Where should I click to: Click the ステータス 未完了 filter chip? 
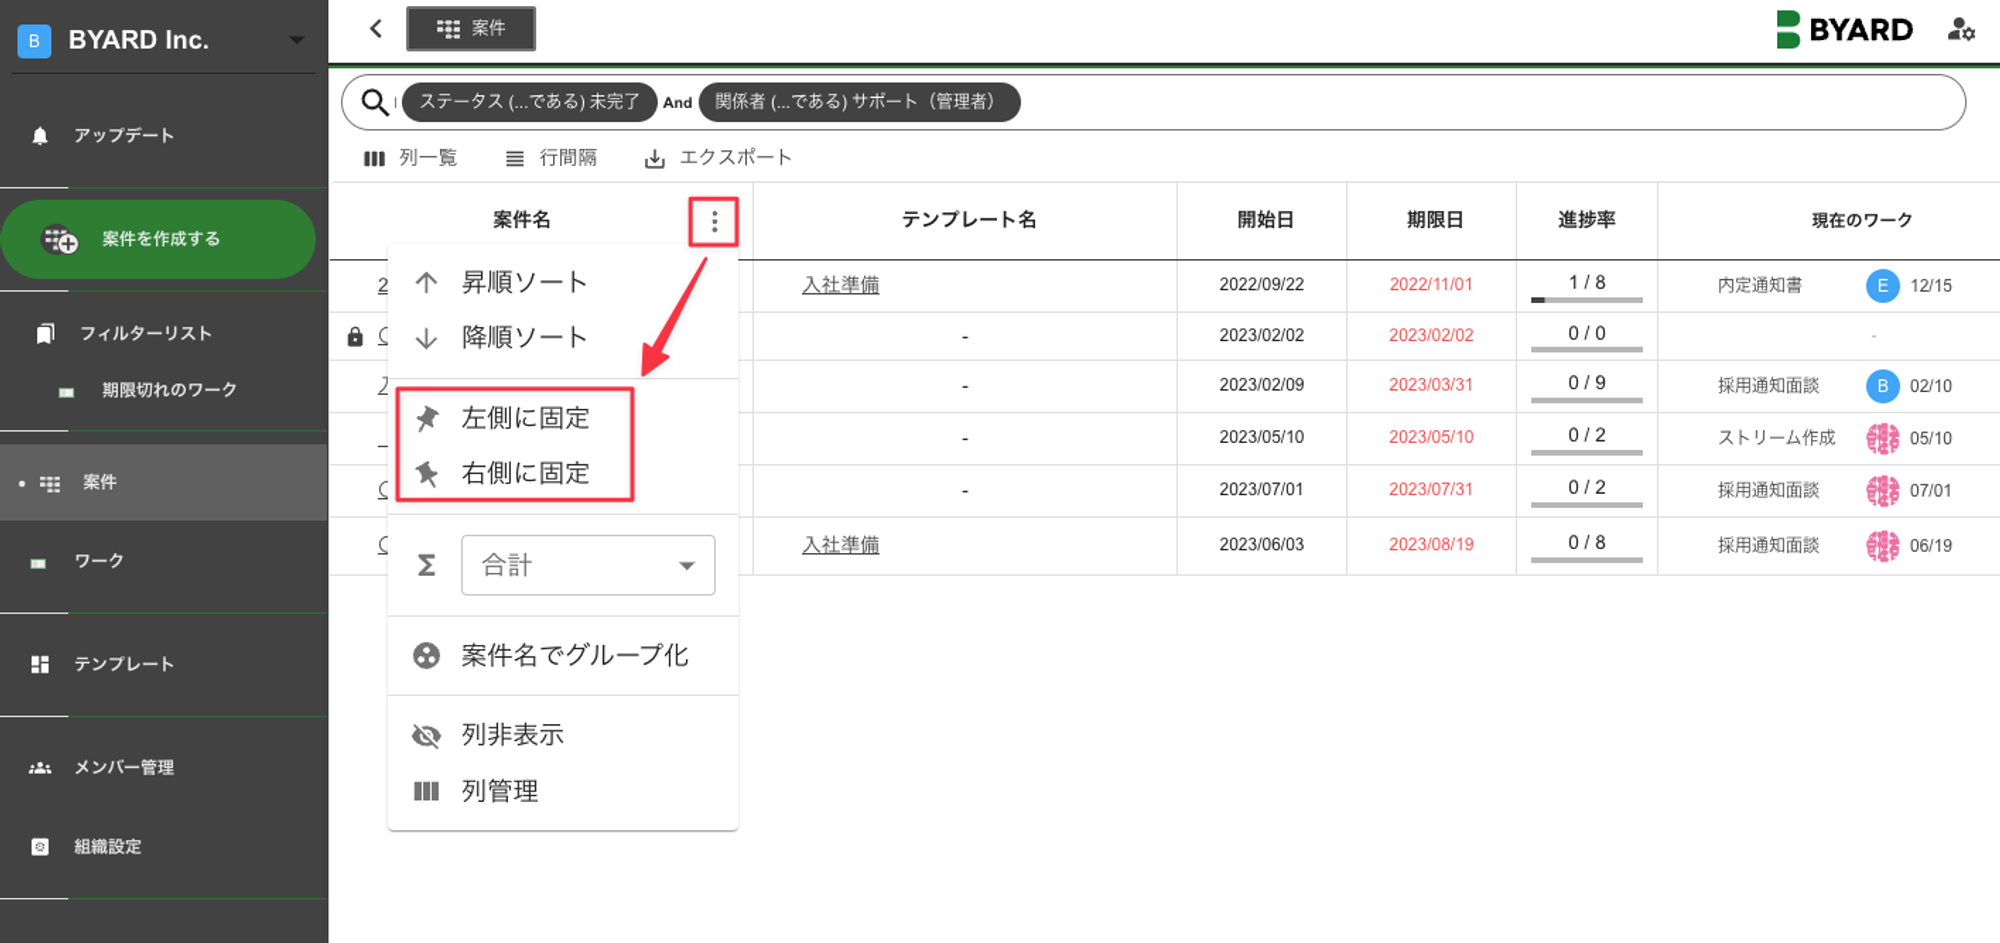click(x=529, y=102)
